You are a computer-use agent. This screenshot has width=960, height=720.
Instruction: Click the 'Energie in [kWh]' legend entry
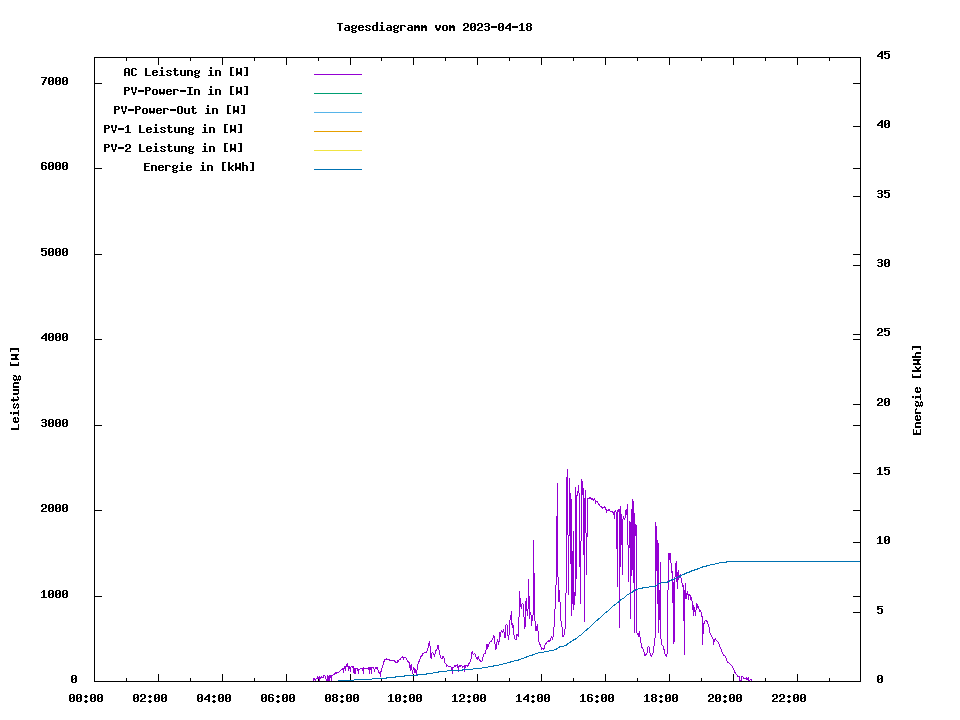199,167
